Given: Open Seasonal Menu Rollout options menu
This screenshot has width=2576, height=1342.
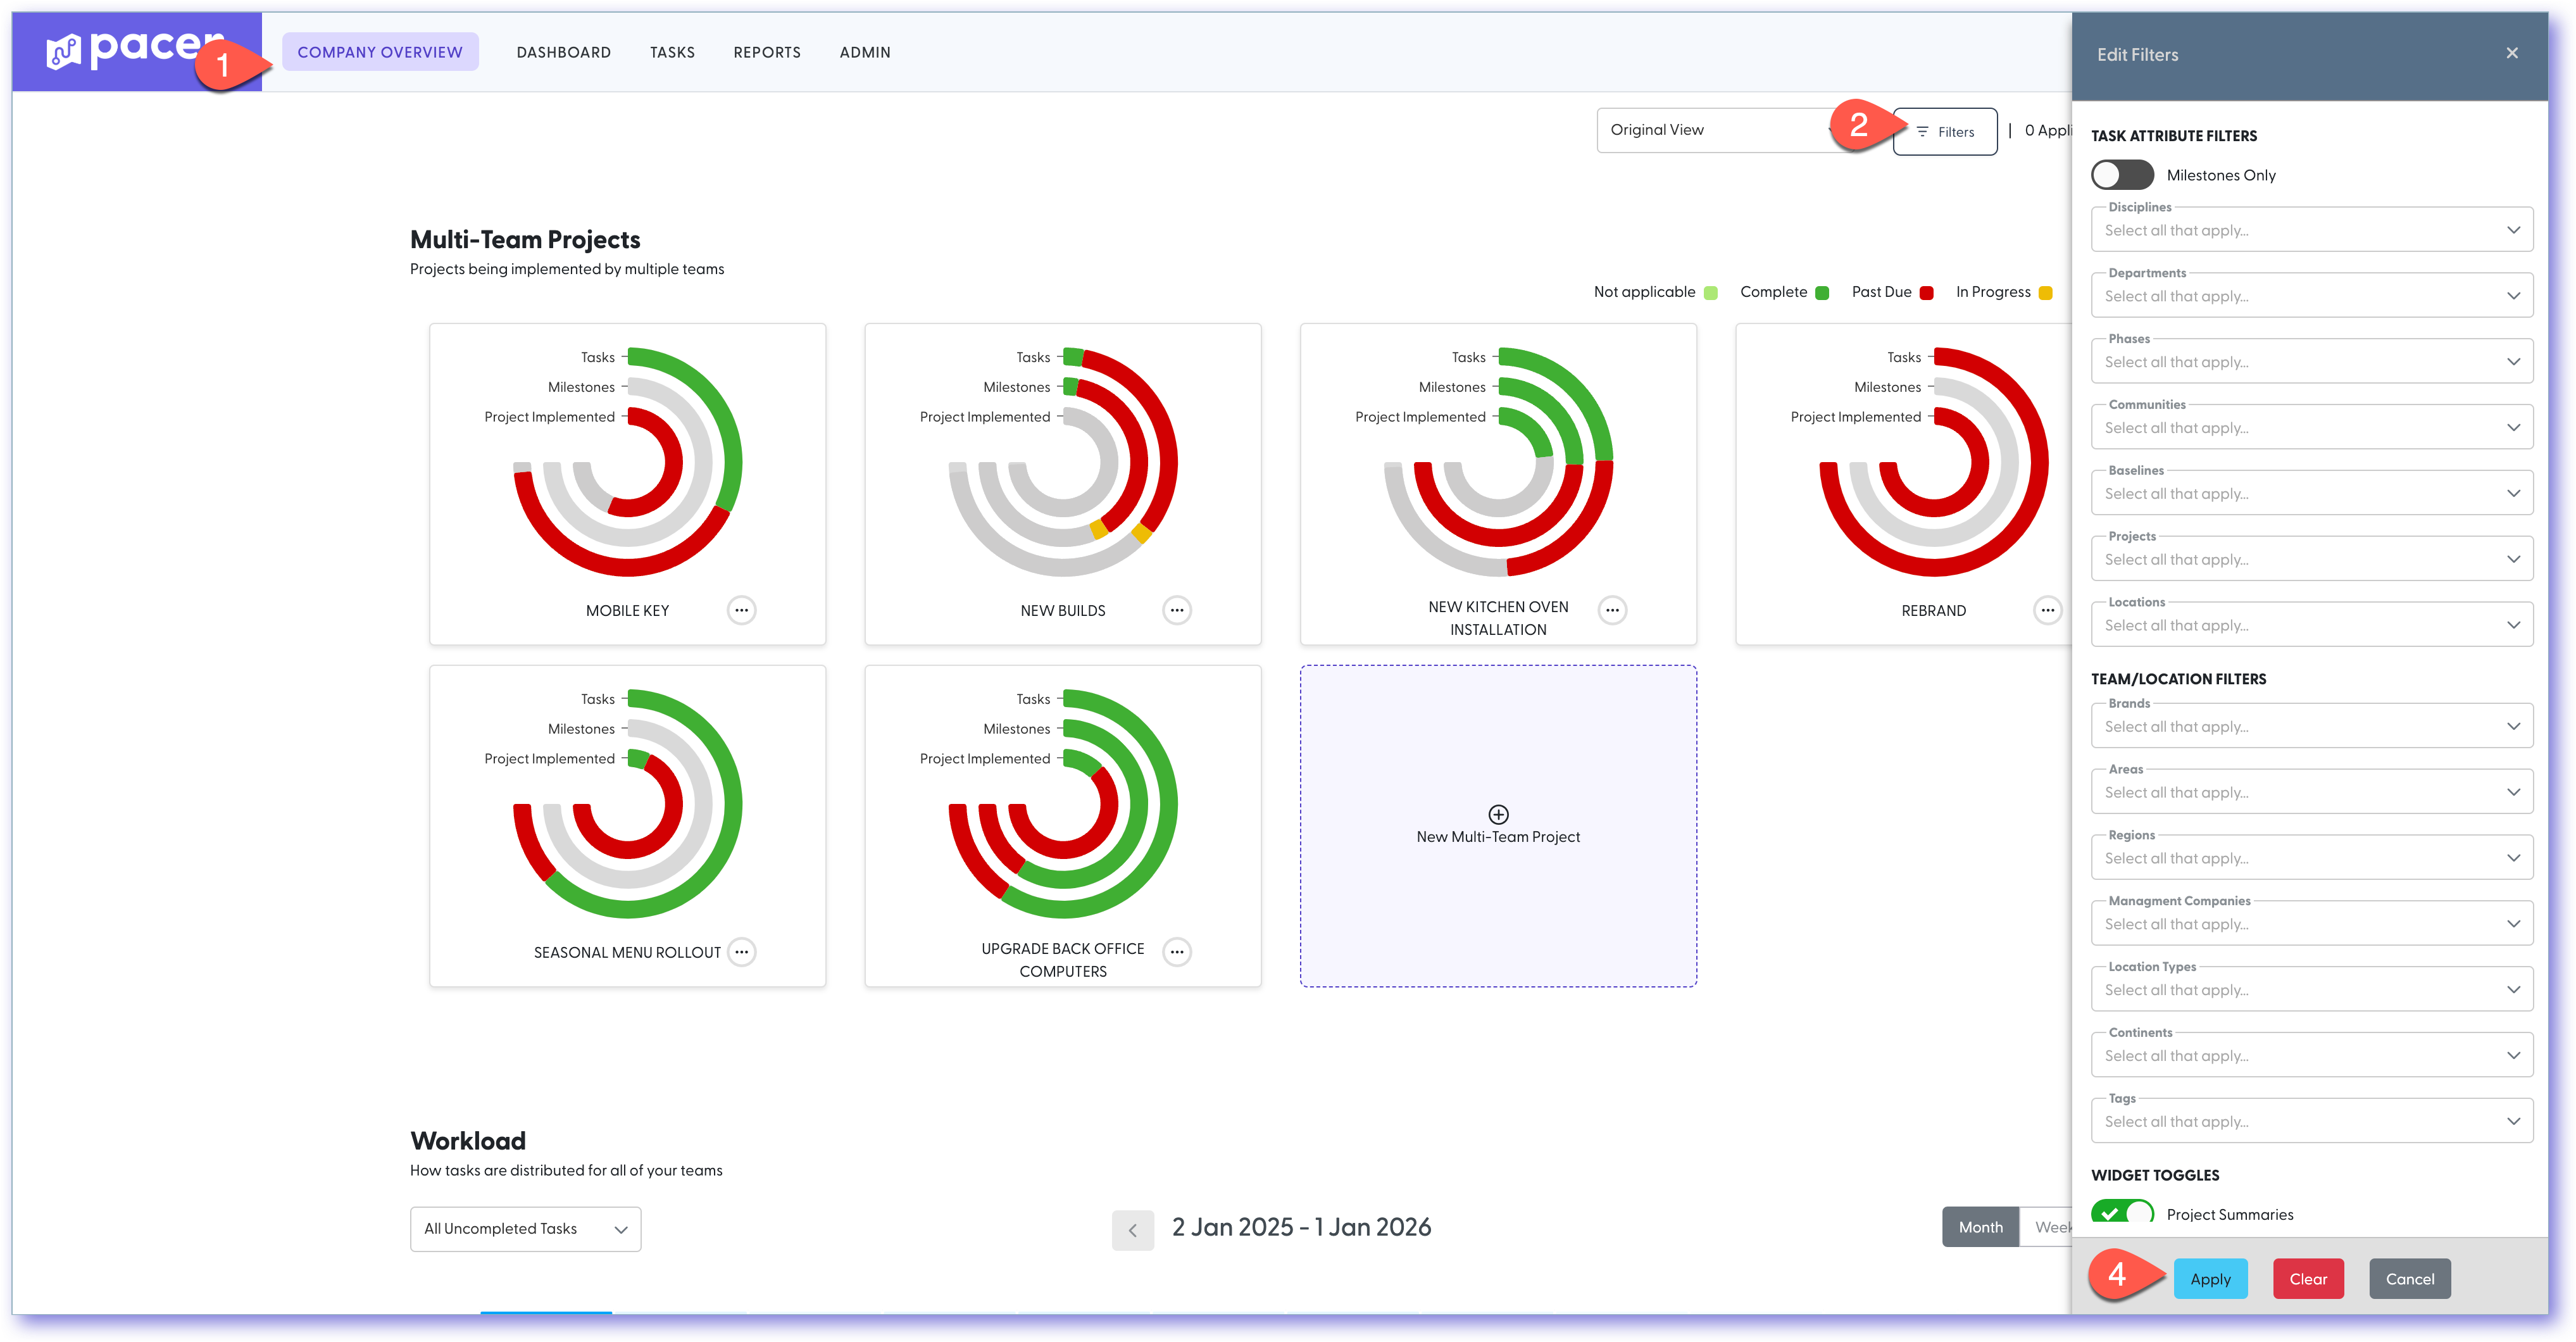Looking at the screenshot, I should (x=741, y=952).
